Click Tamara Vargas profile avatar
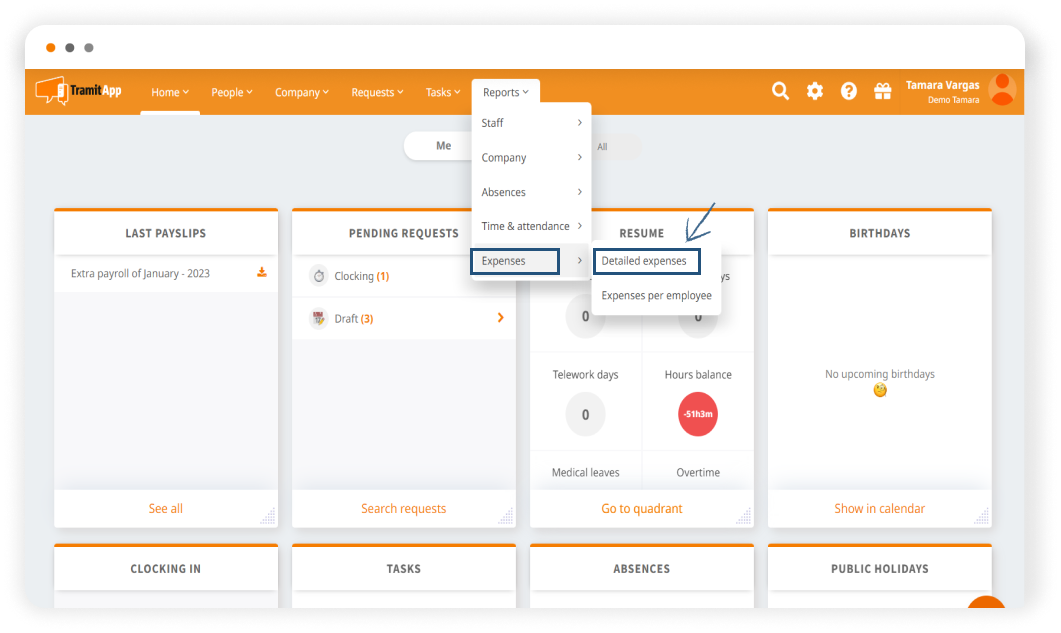Viewport: 1061px width, 633px height. [1001, 90]
